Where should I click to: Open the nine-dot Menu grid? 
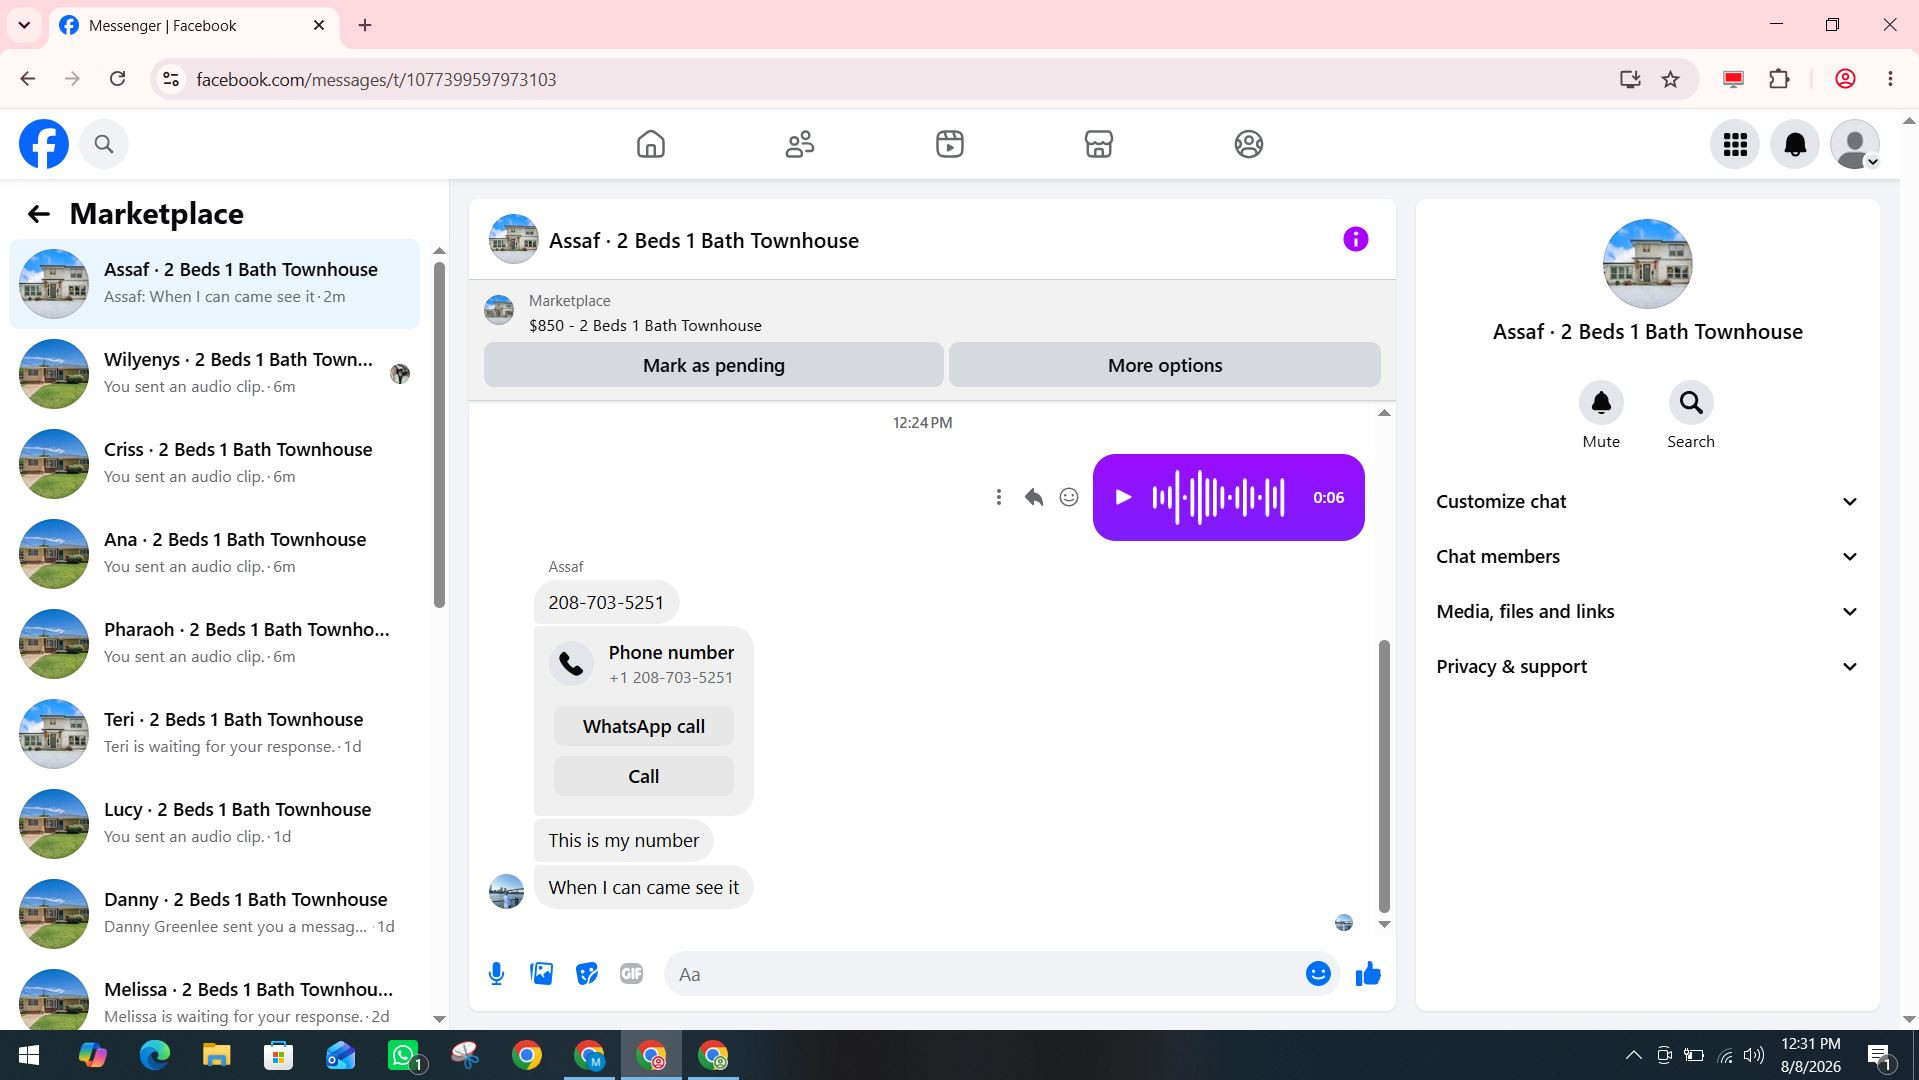1735,144
